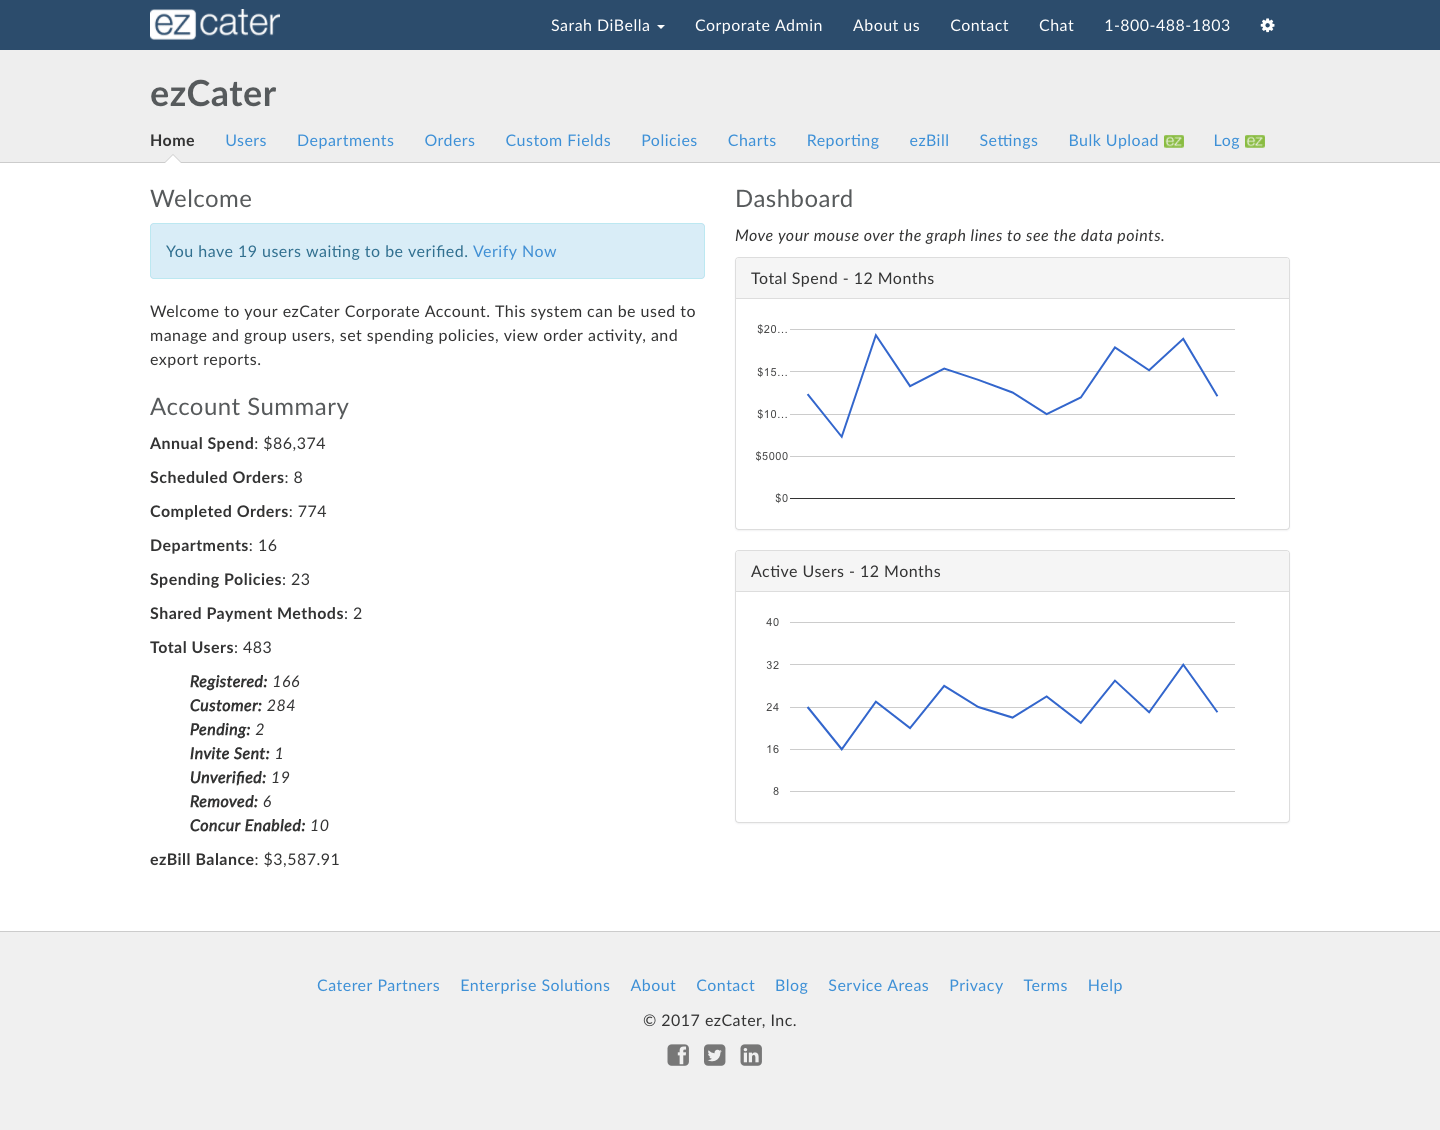Image resolution: width=1440 pixels, height=1130 pixels.
Task: Click the Spending Policies: 23 line
Action: click(x=230, y=580)
